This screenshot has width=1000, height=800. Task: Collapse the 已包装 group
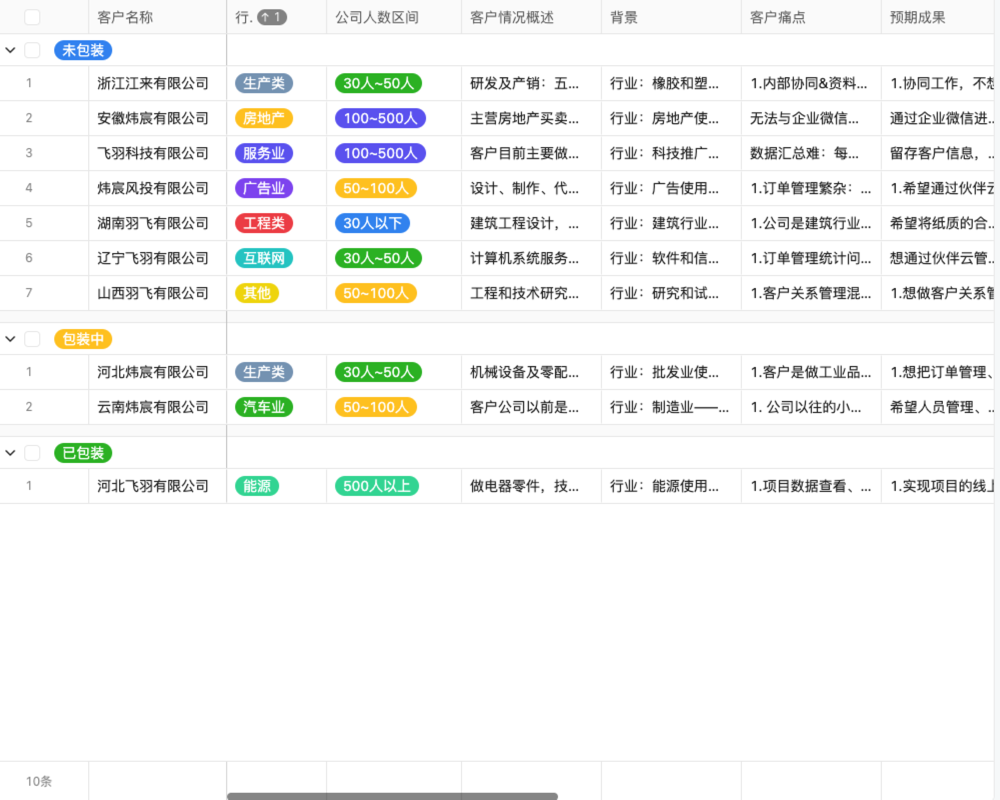coord(10,452)
